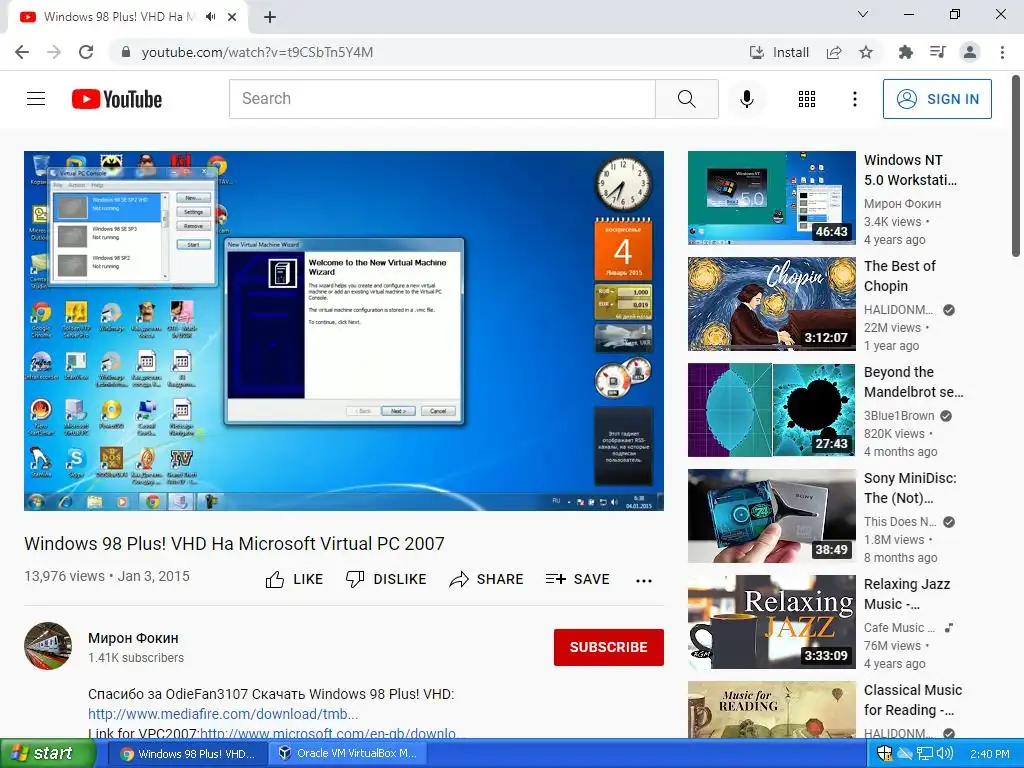Open the network connection tray icon
This screenshot has width=1024, height=768.
[x=924, y=754]
